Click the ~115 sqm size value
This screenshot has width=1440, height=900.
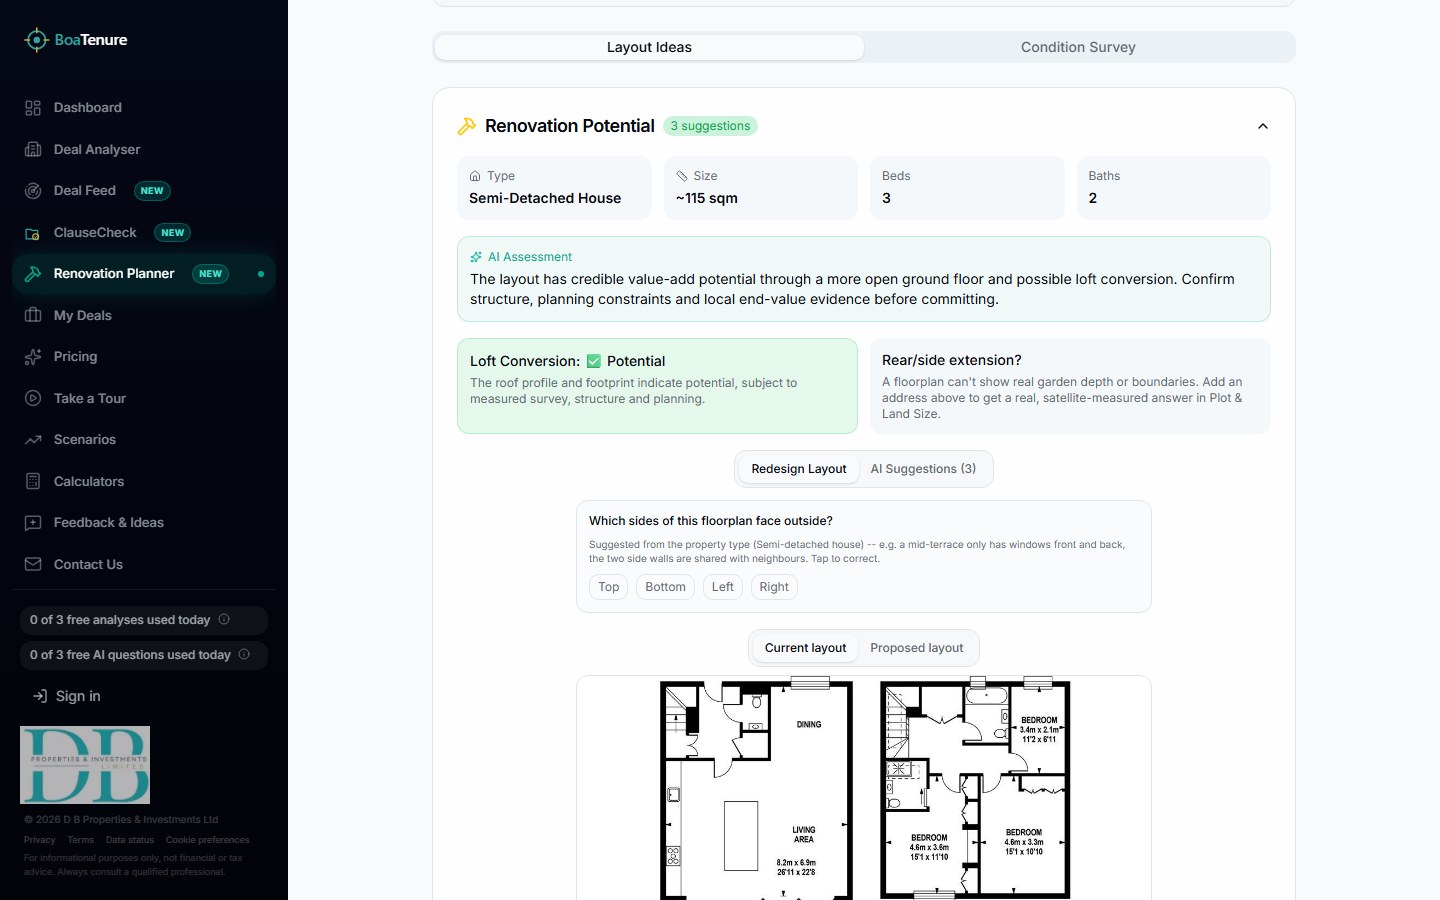[x=707, y=198]
